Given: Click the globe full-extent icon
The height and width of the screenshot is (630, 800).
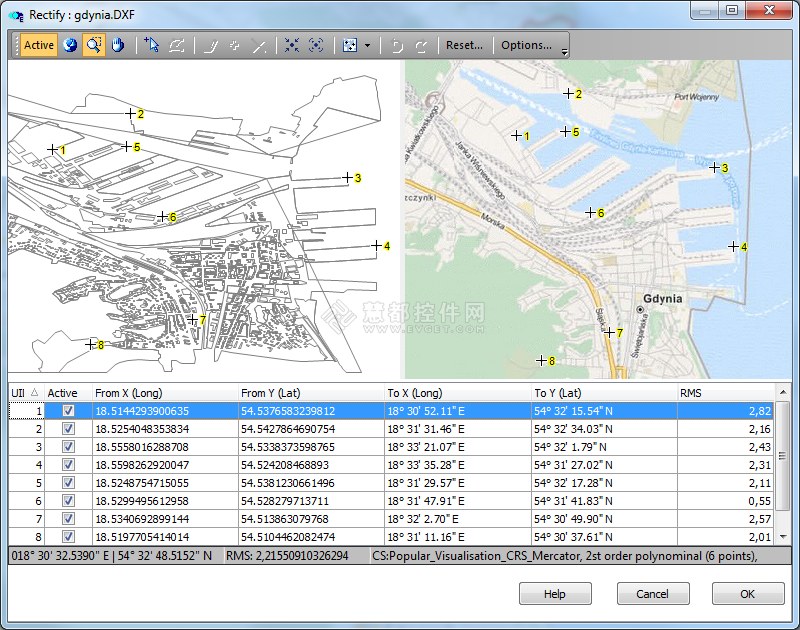Looking at the screenshot, I should point(70,45).
